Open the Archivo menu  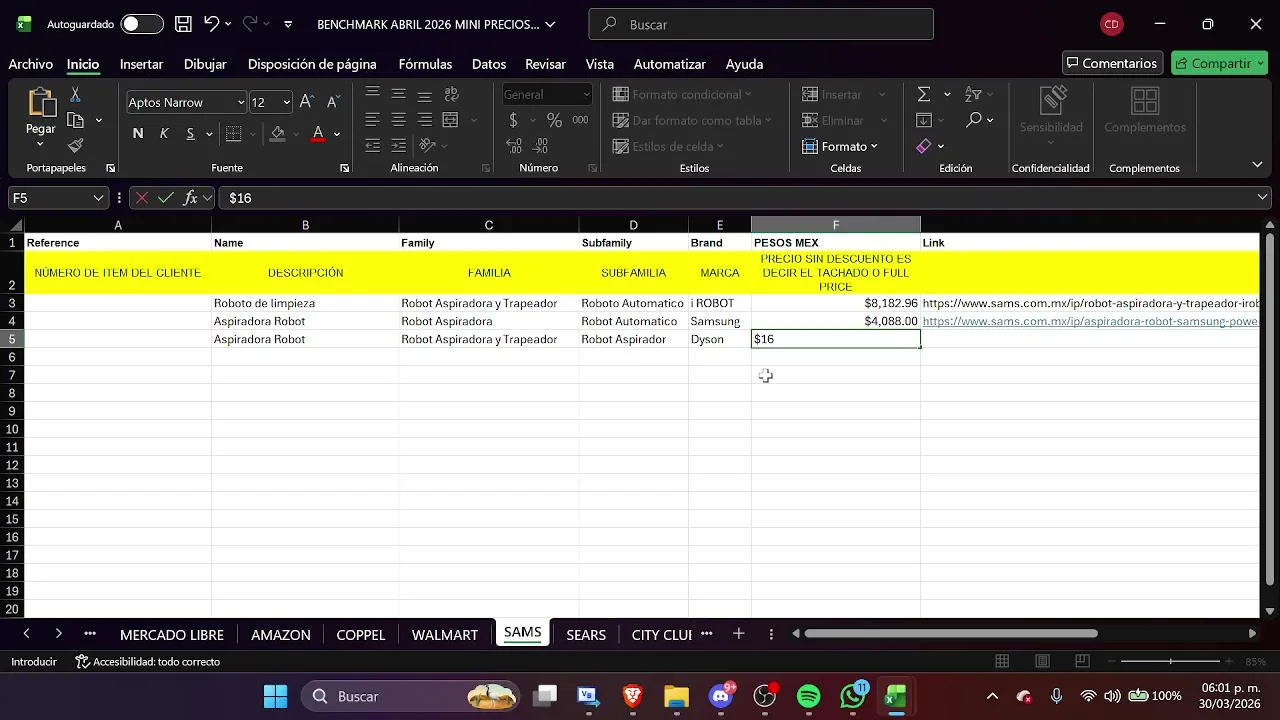[x=31, y=64]
